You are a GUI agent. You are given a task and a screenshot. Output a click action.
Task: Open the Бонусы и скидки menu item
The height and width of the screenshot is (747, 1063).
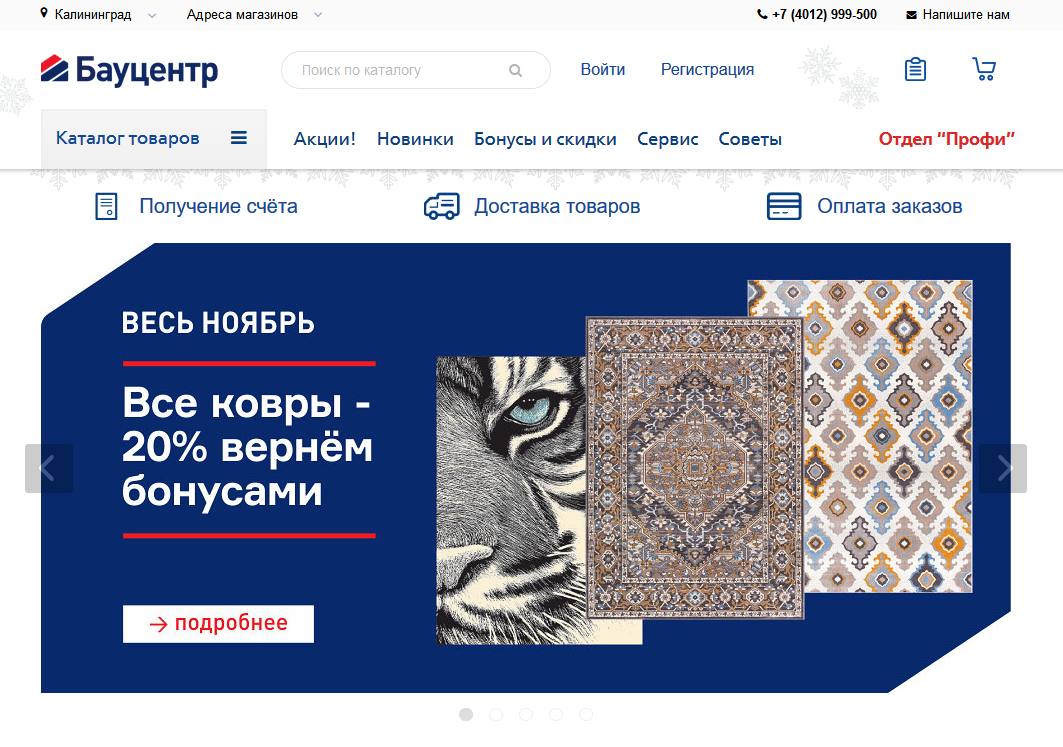point(545,139)
